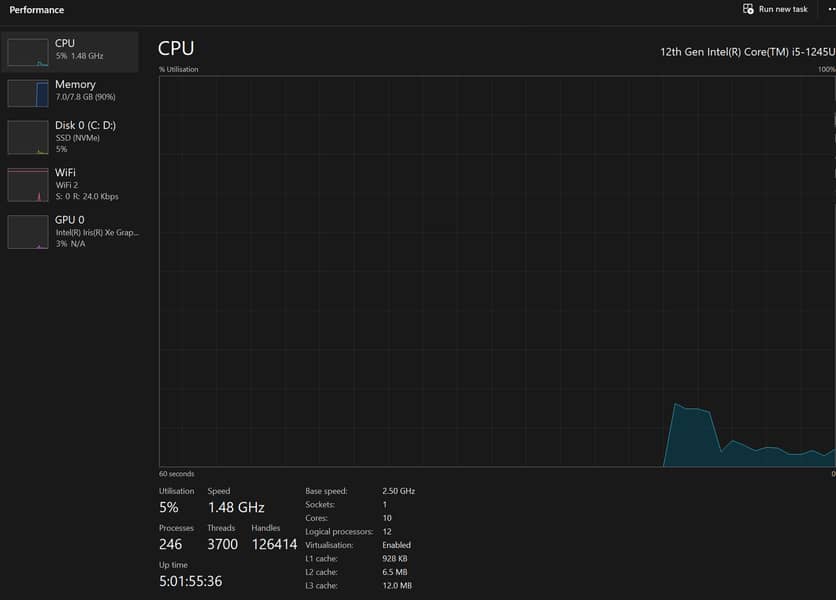The image size is (836, 600).
Task: Click the L3 cache value 12.0 MB
Action: pyautogui.click(x=397, y=586)
